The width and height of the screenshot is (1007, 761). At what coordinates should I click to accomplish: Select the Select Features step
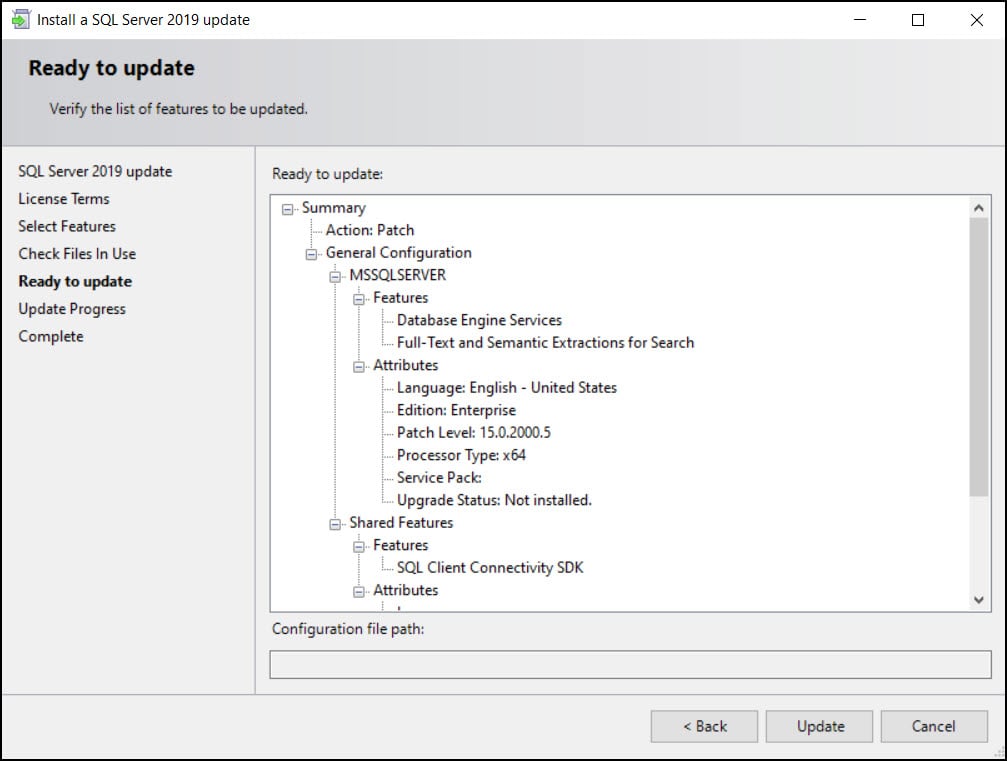point(67,227)
